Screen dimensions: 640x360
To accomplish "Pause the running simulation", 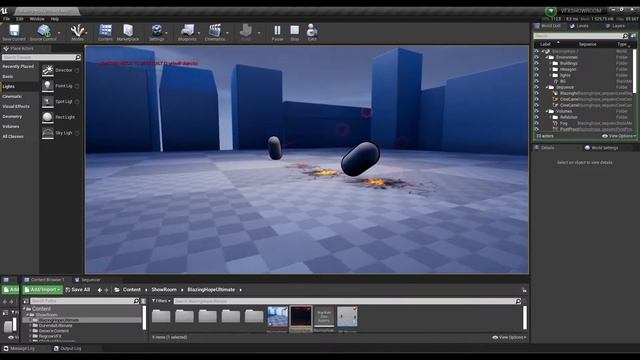I will (x=277, y=31).
